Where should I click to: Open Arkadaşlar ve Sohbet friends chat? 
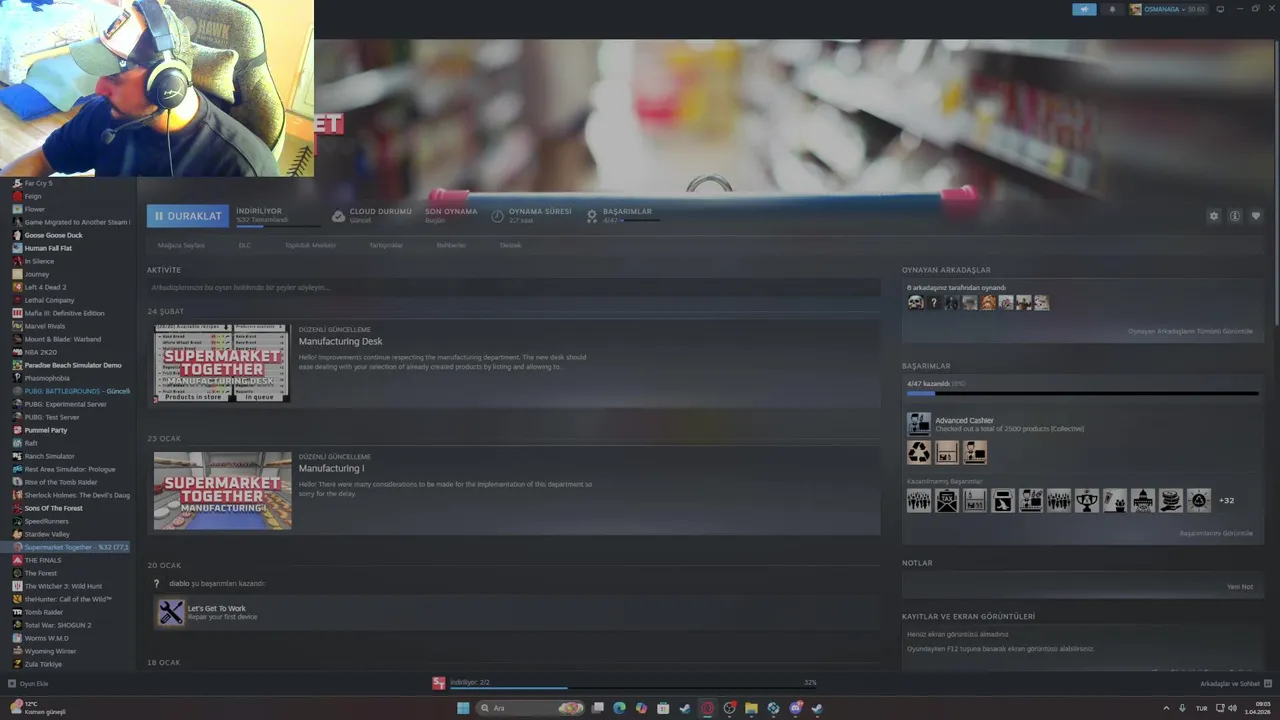(x=1235, y=684)
